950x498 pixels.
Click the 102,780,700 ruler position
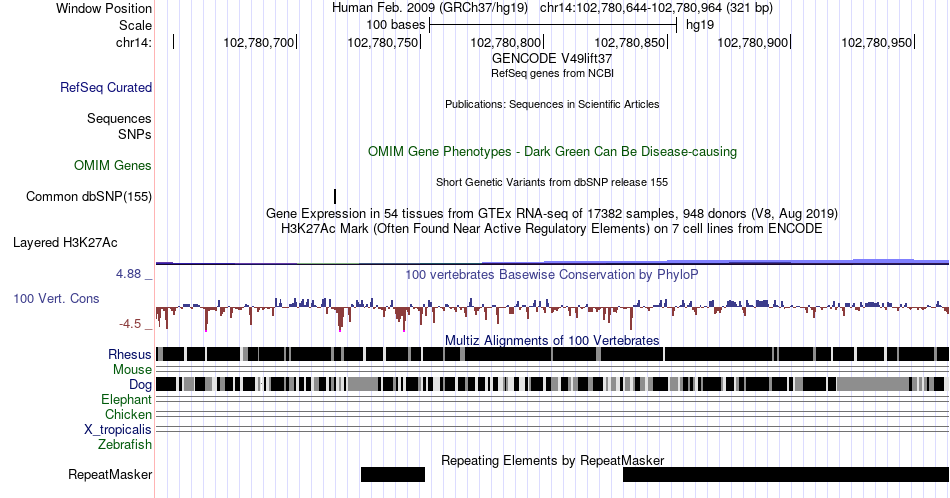259,42
